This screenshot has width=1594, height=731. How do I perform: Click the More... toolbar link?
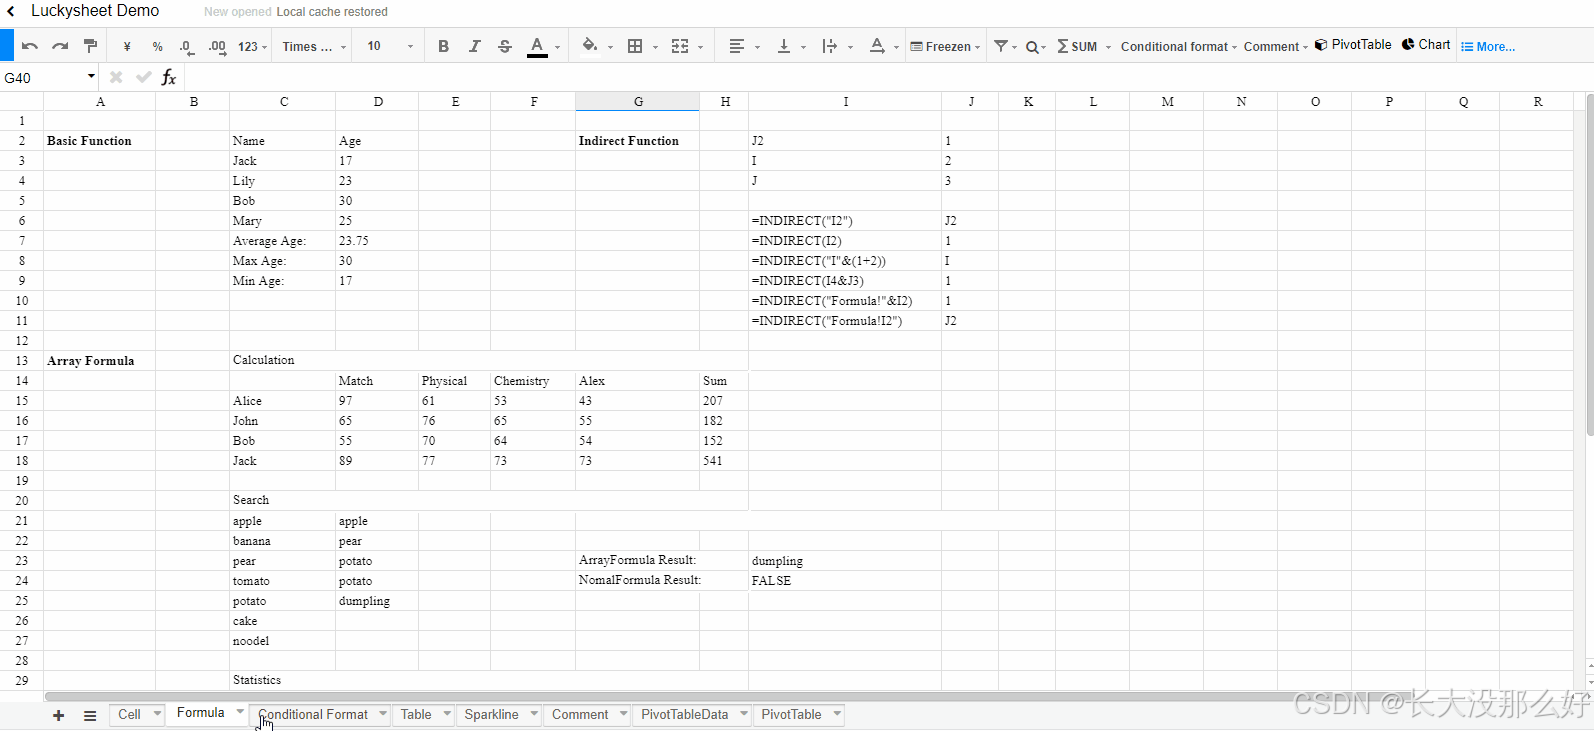pyautogui.click(x=1488, y=47)
